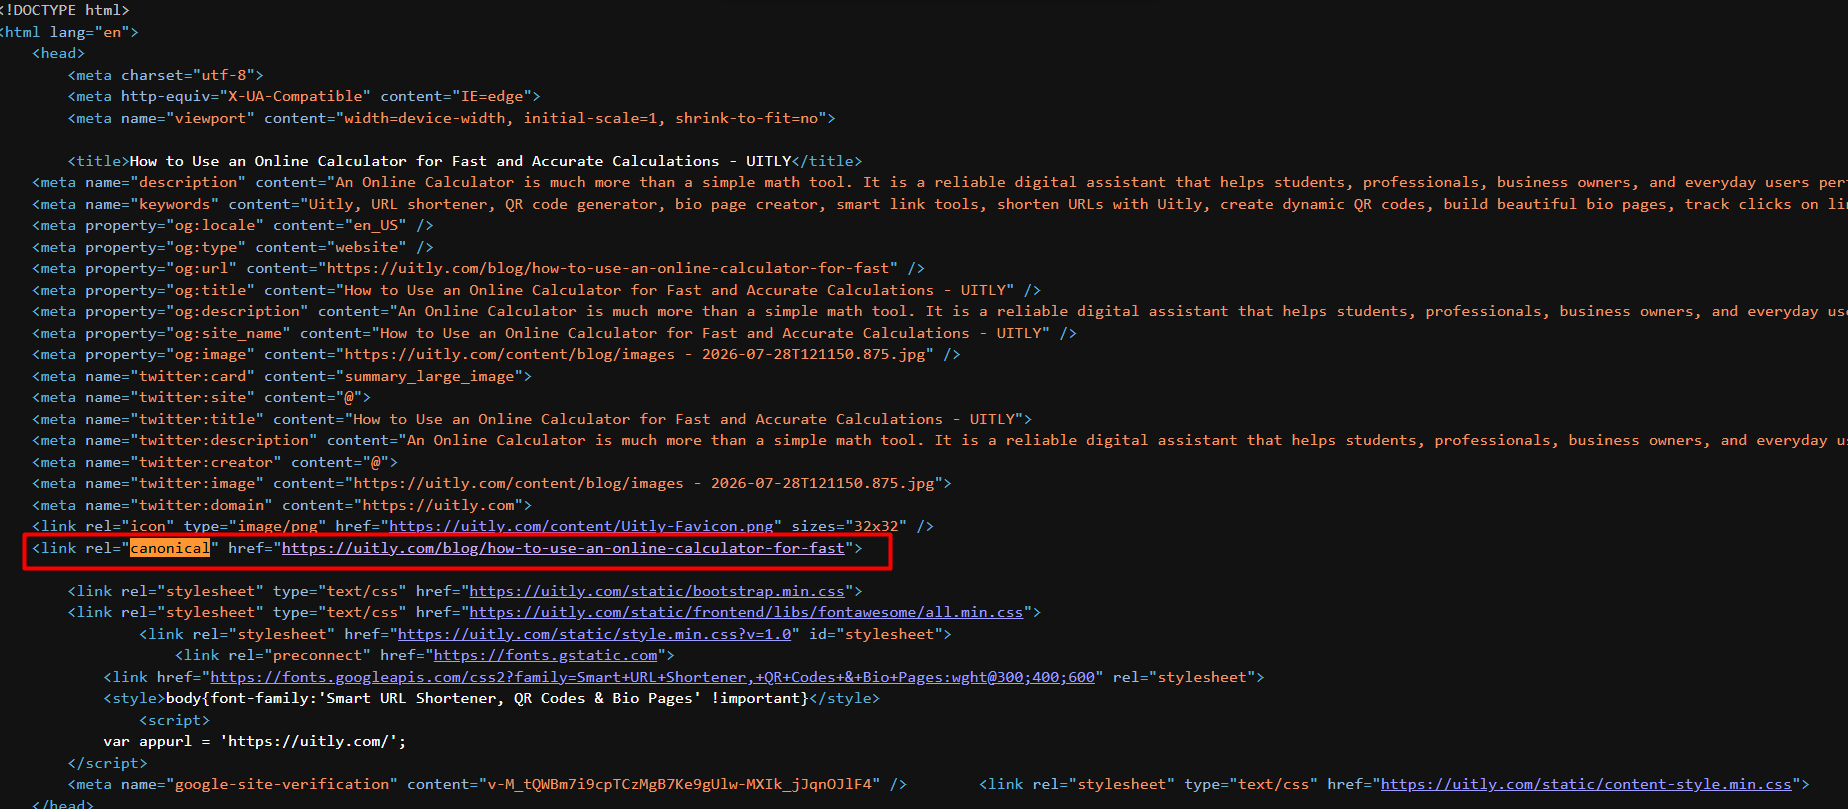Select the og:url meta line
This screenshot has width=1848, height=809.
pyautogui.click(x=478, y=268)
